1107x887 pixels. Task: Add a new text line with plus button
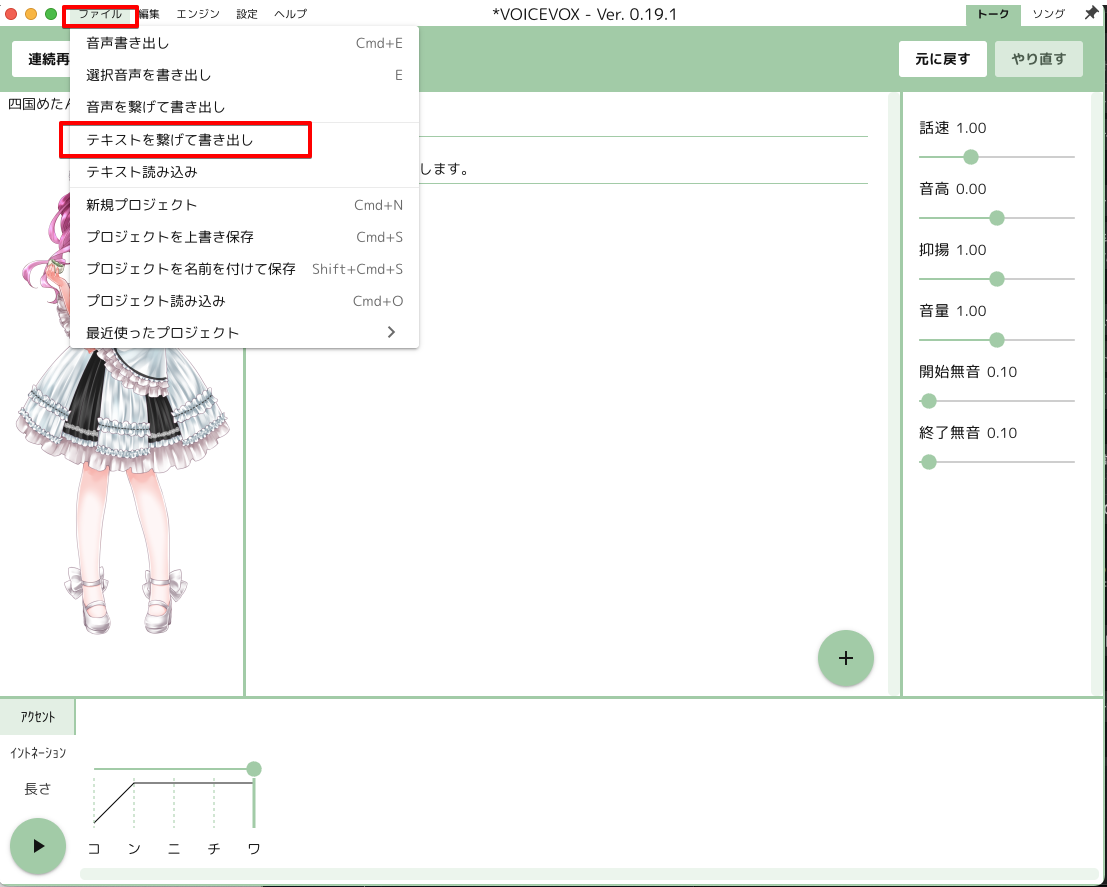(845, 658)
